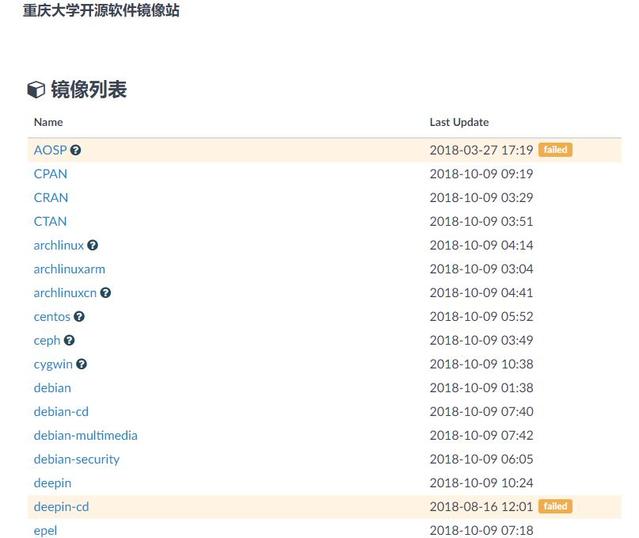Screen dimensions: 639x538
Task: Open the CTAN mirror link
Action: pos(50,221)
